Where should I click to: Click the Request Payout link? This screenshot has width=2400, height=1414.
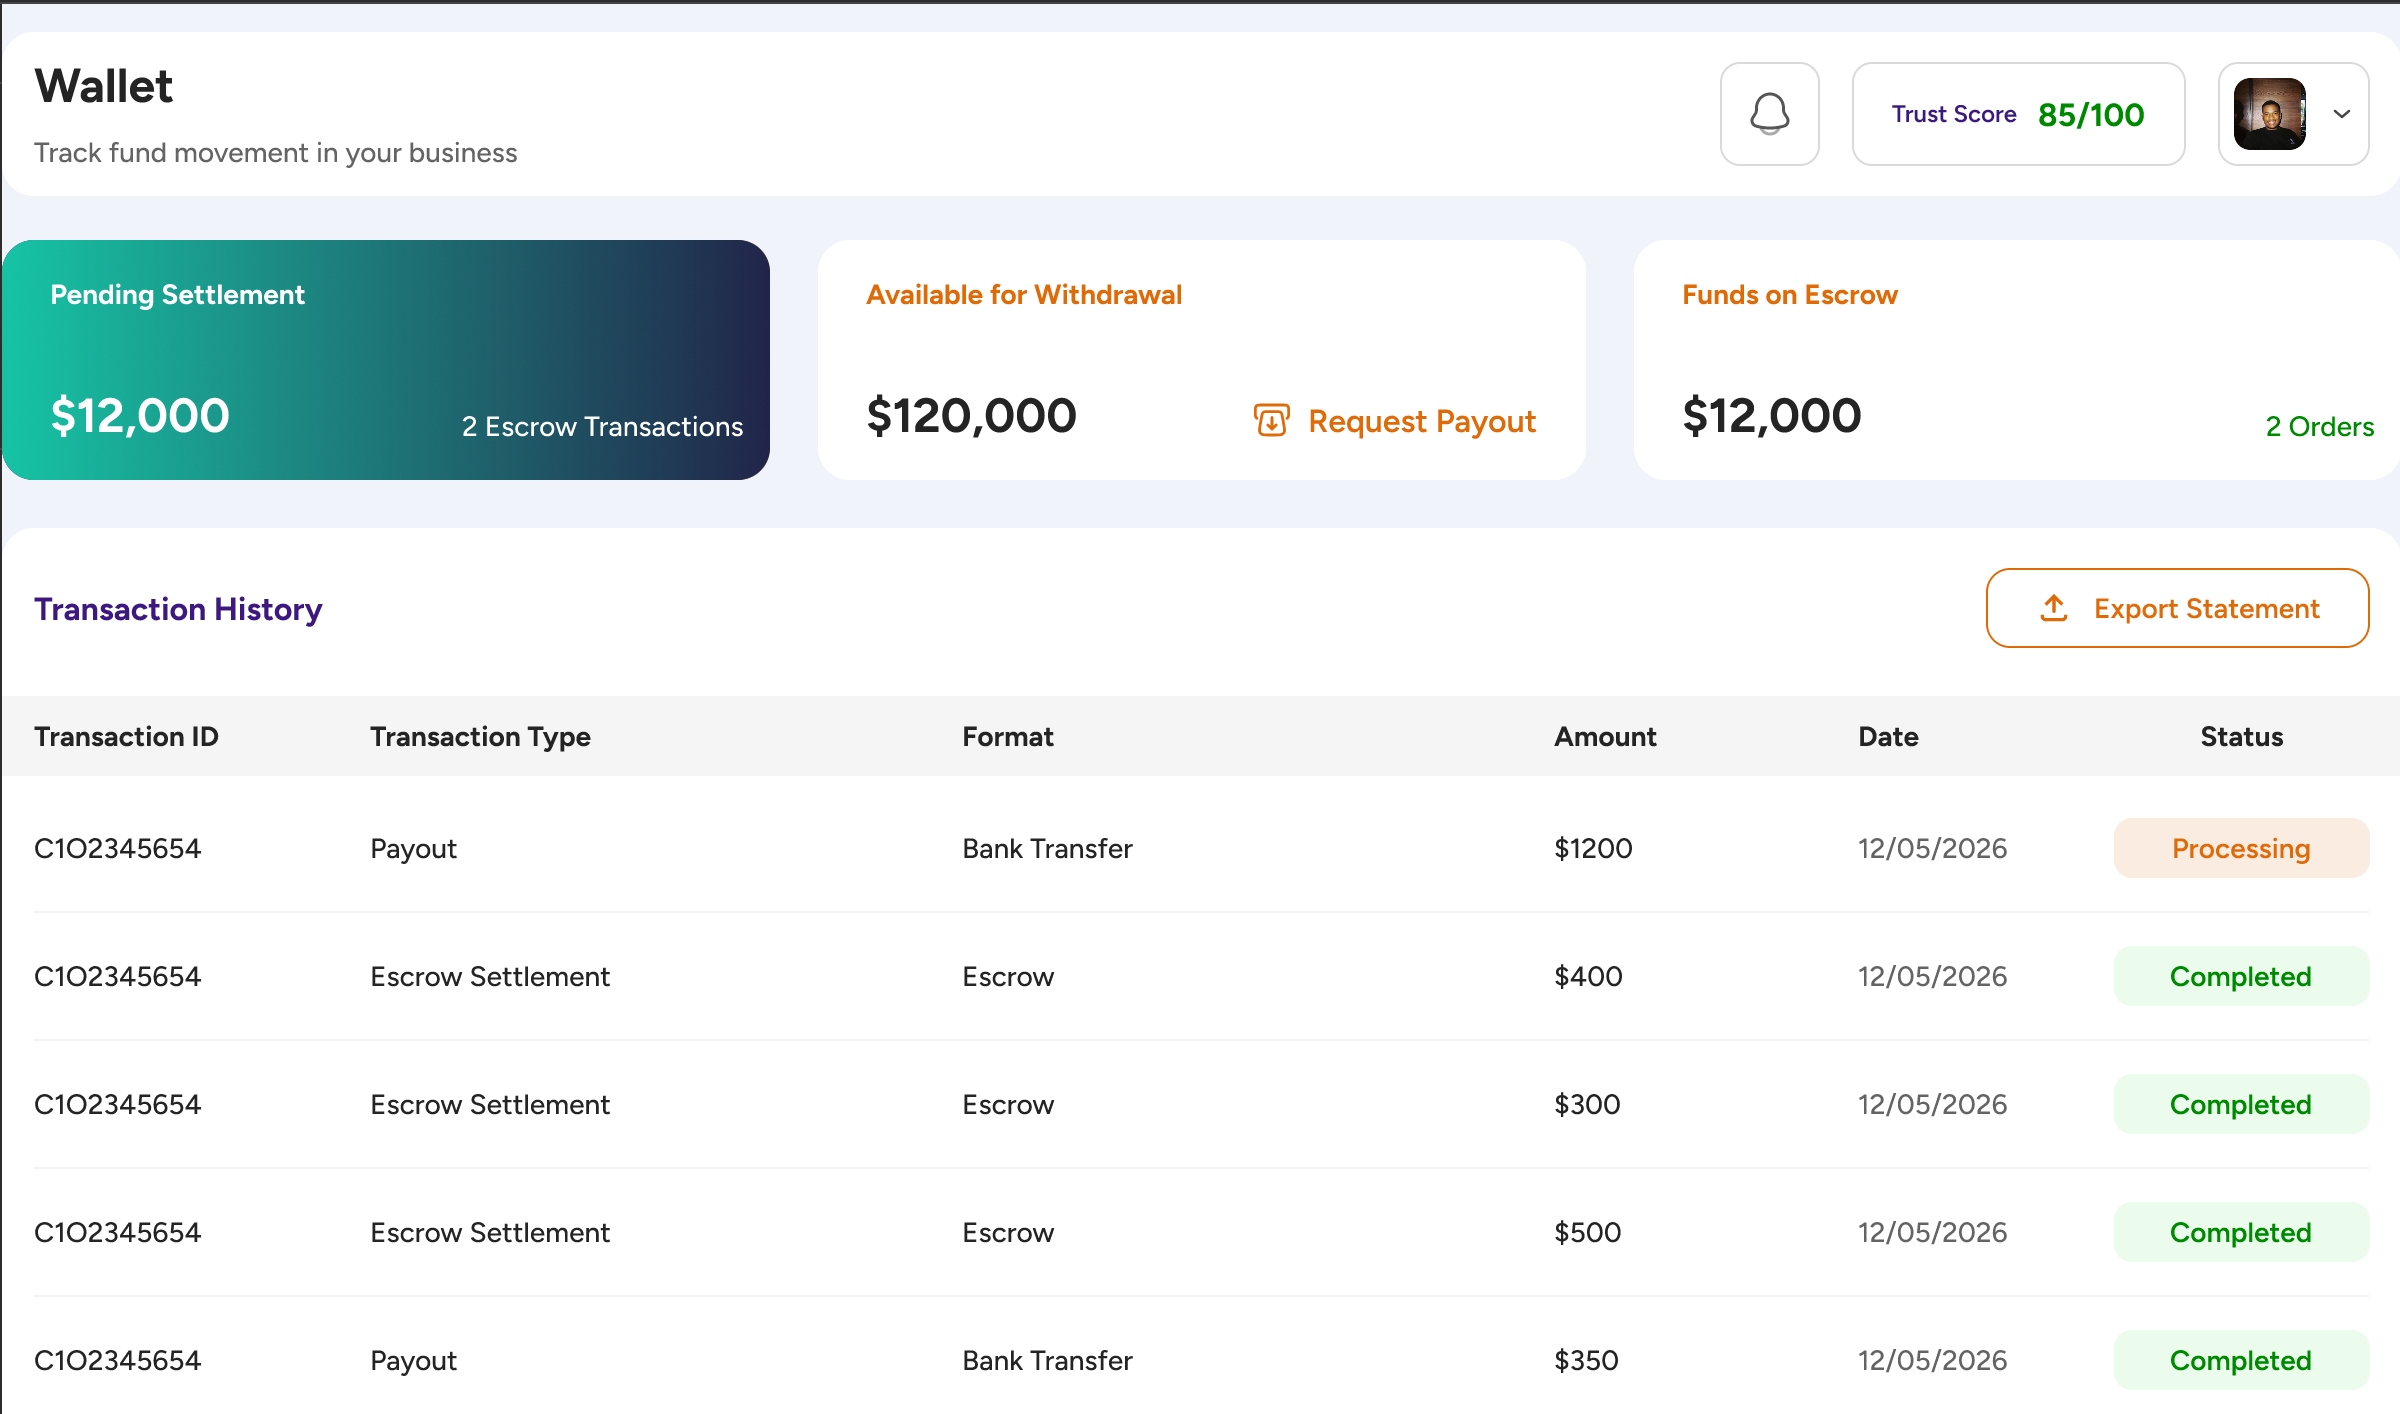click(1421, 421)
